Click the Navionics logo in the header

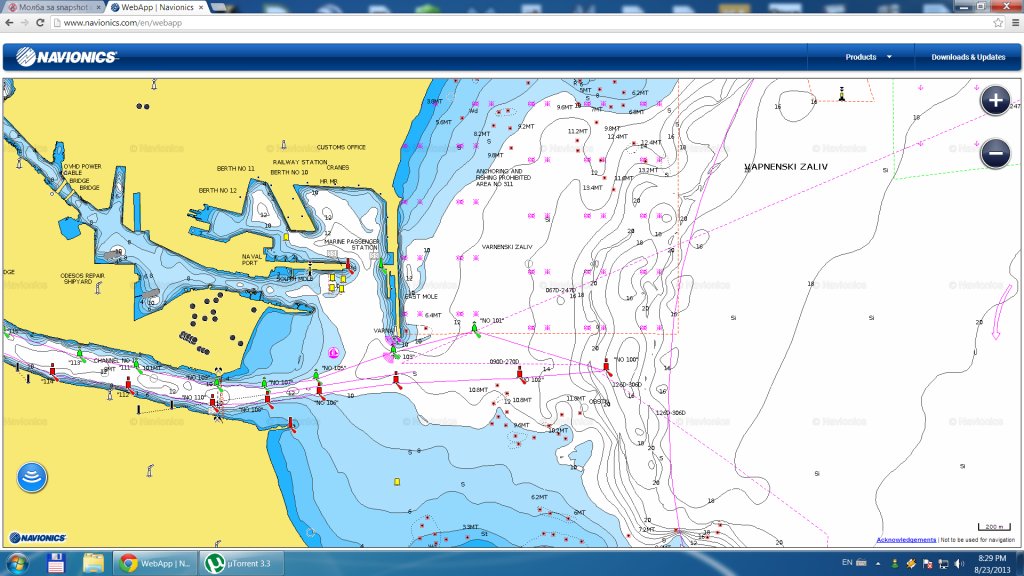click(66, 57)
